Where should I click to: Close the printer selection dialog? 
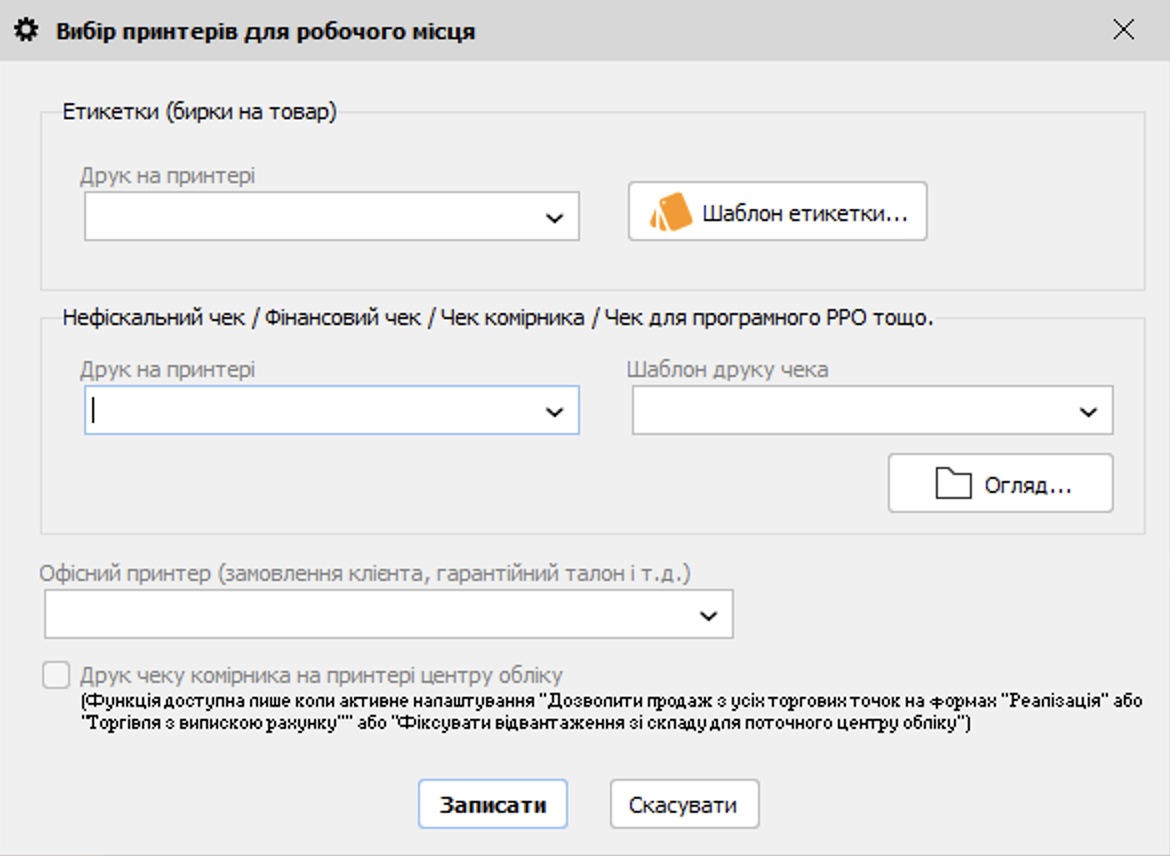(x=1124, y=30)
